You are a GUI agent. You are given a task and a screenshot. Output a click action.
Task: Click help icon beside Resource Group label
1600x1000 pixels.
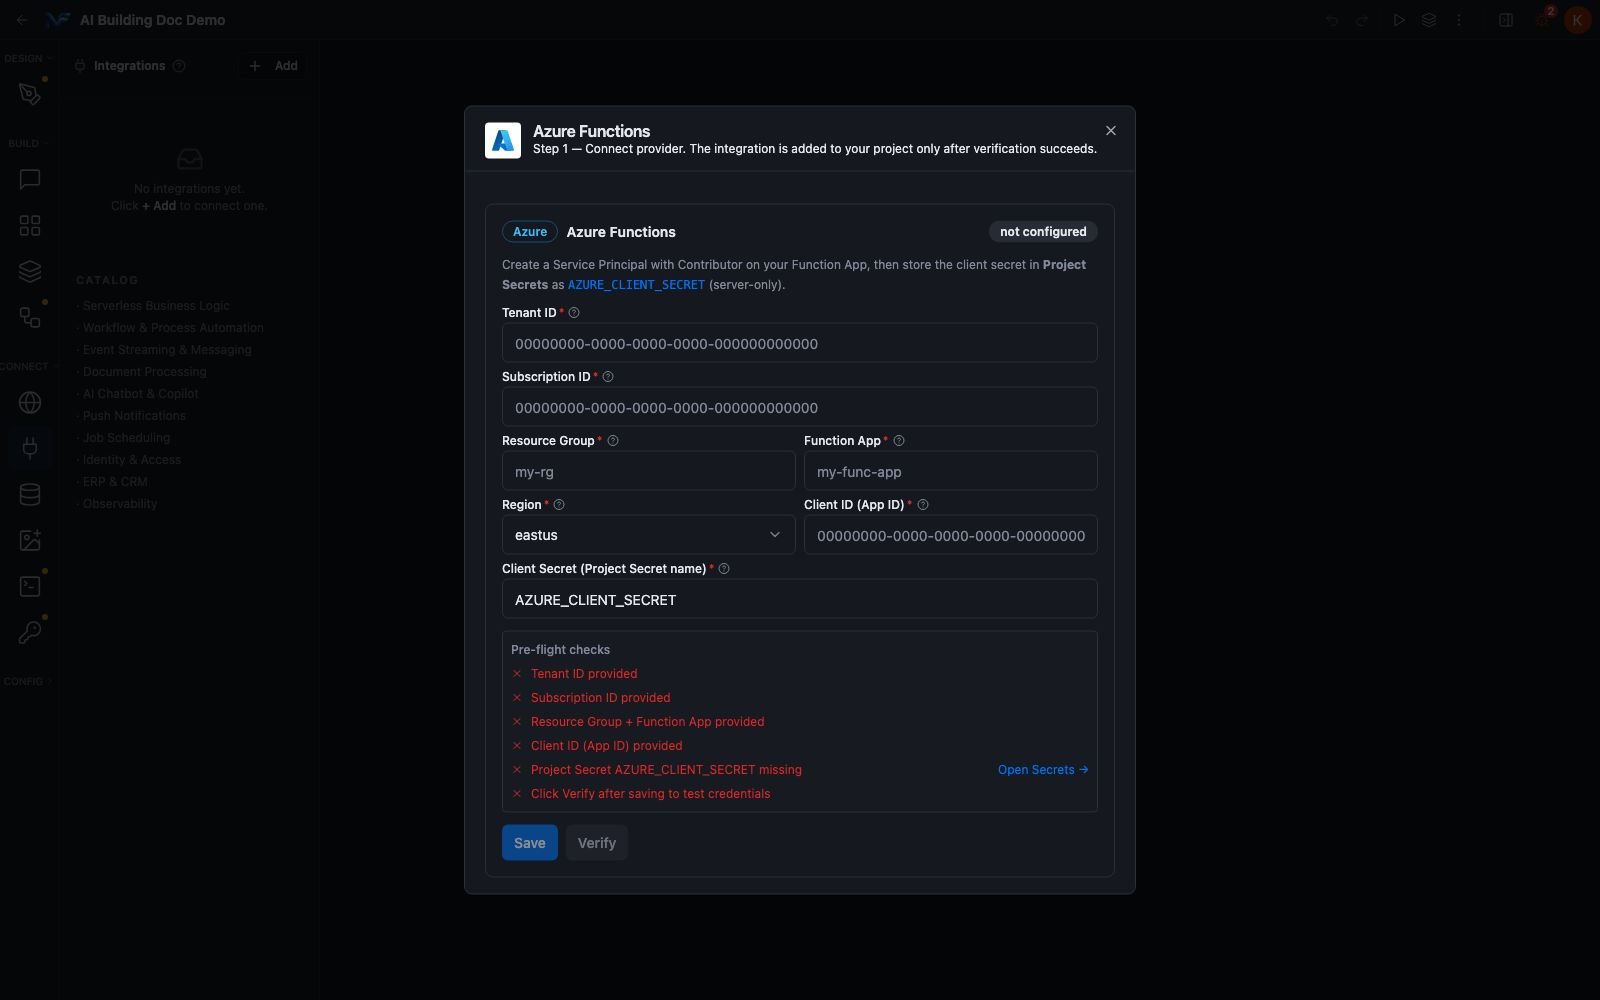tap(613, 441)
